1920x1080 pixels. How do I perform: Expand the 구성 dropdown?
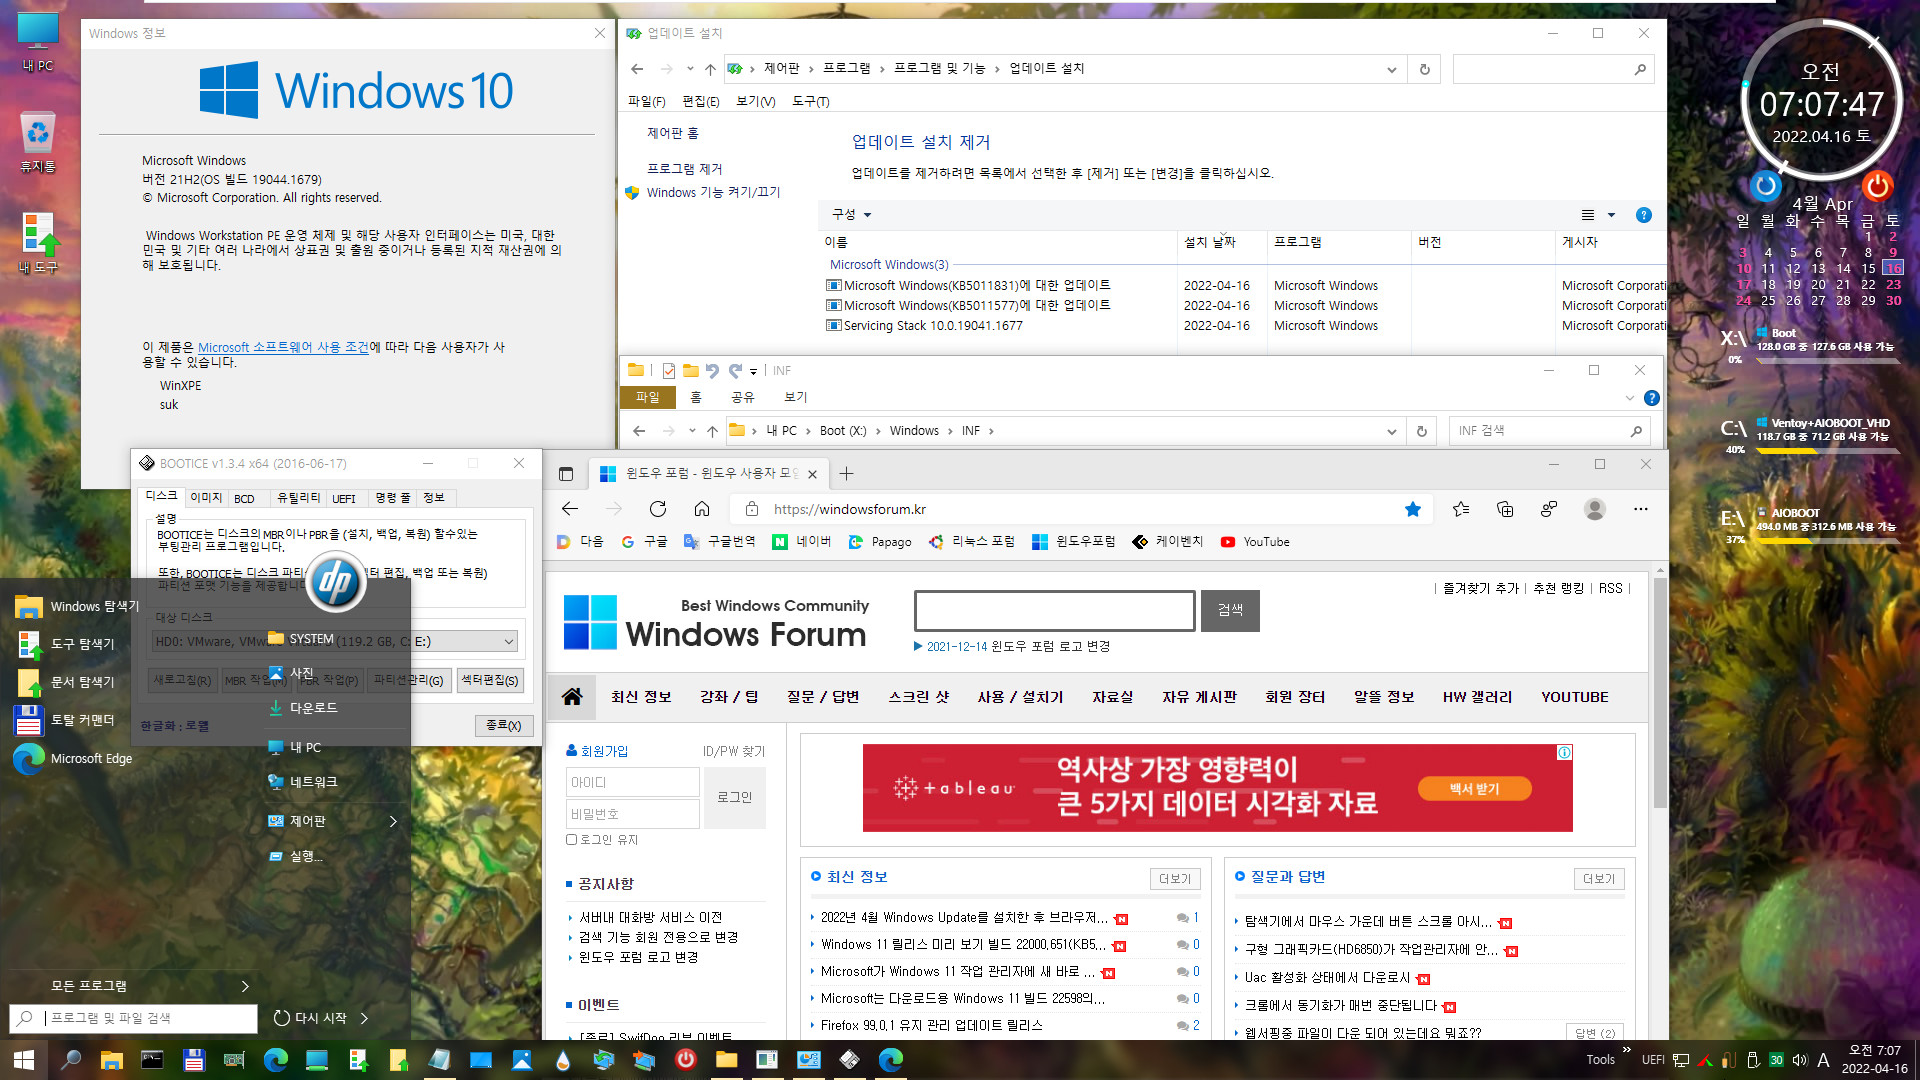[x=851, y=215]
